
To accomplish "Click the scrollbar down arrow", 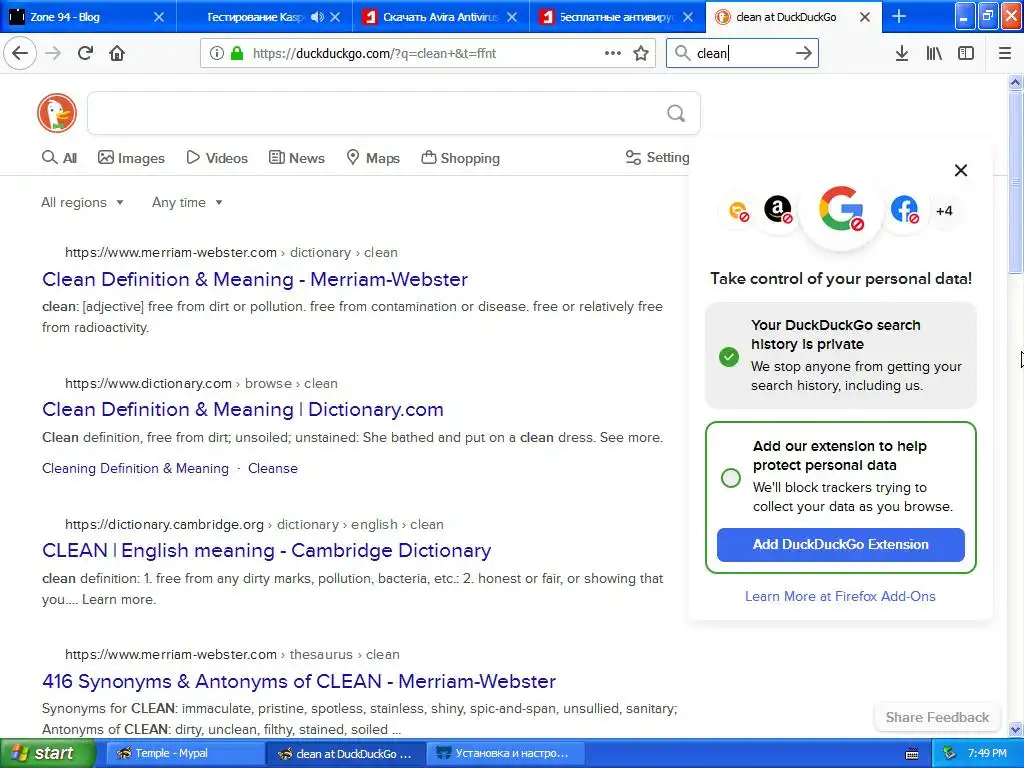I will pyautogui.click(x=1015, y=729).
